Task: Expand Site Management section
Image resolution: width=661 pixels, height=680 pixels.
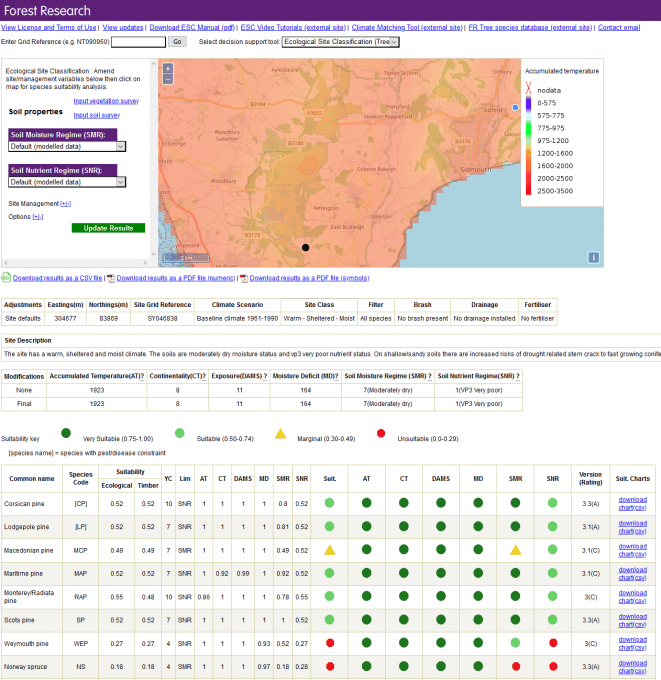Action: (x=65, y=204)
